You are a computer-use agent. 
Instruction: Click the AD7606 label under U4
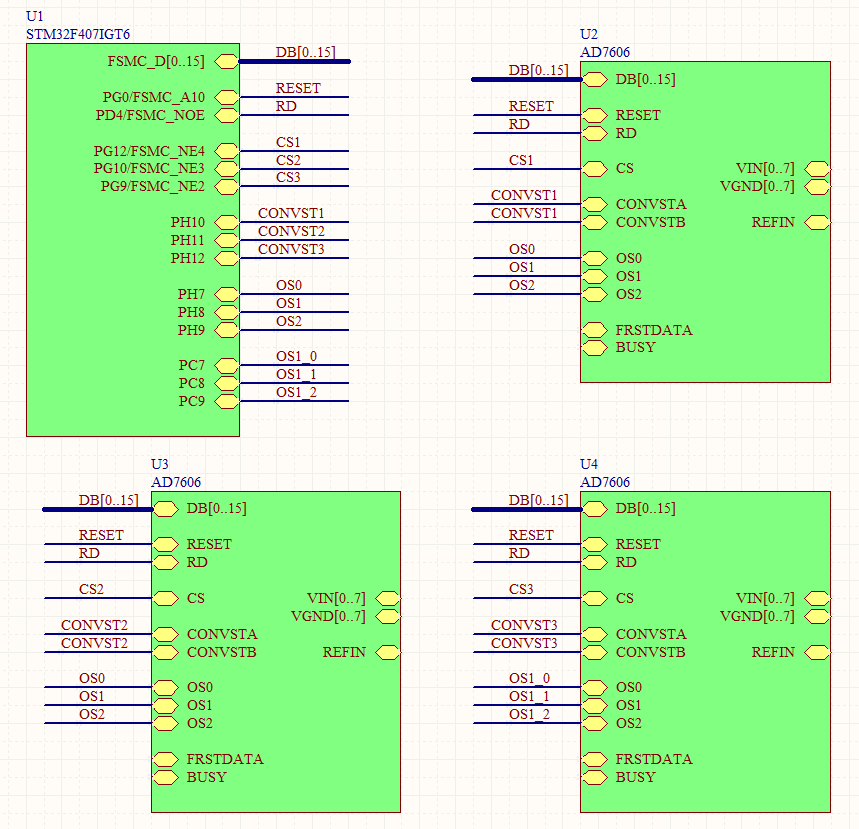605,482
